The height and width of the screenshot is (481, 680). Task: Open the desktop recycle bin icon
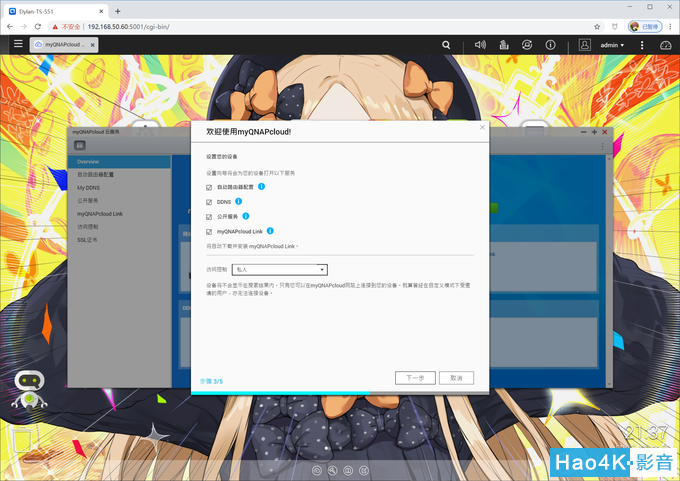click(x=23, y=440)
